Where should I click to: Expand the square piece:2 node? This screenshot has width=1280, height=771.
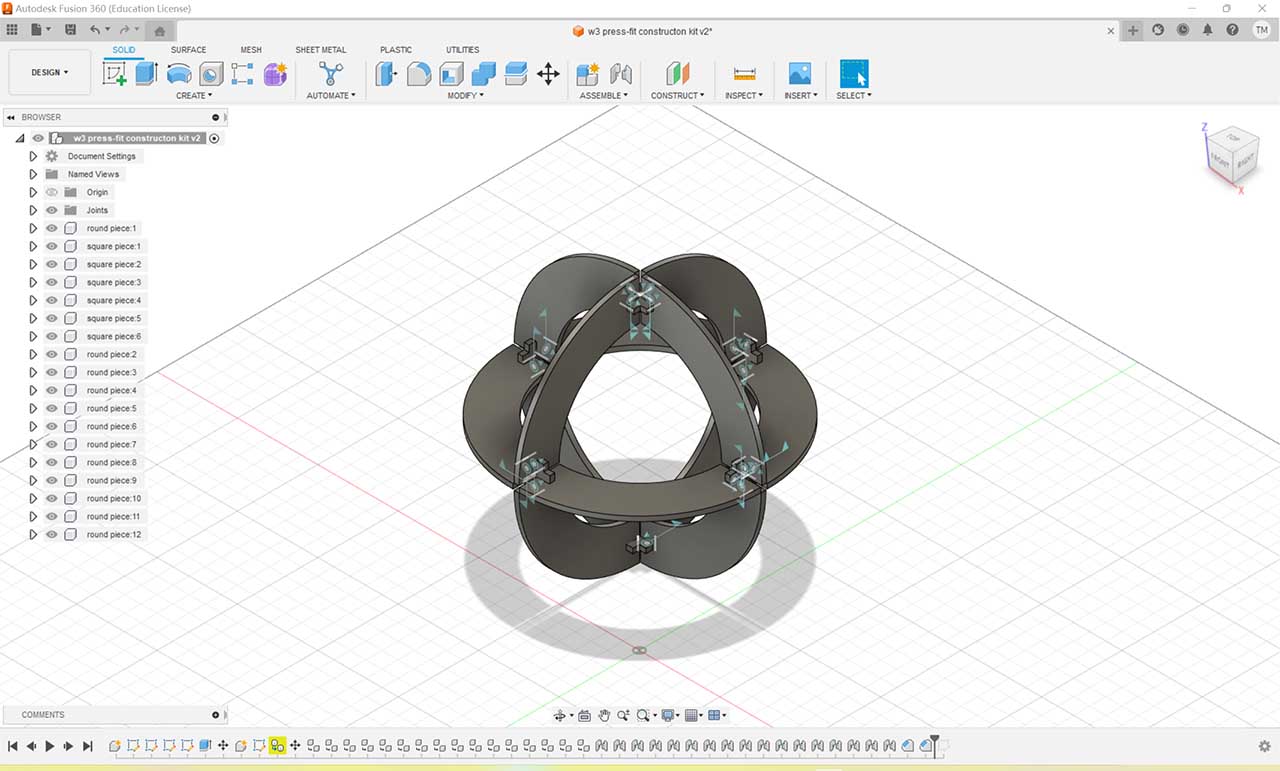tap(33, 264)
